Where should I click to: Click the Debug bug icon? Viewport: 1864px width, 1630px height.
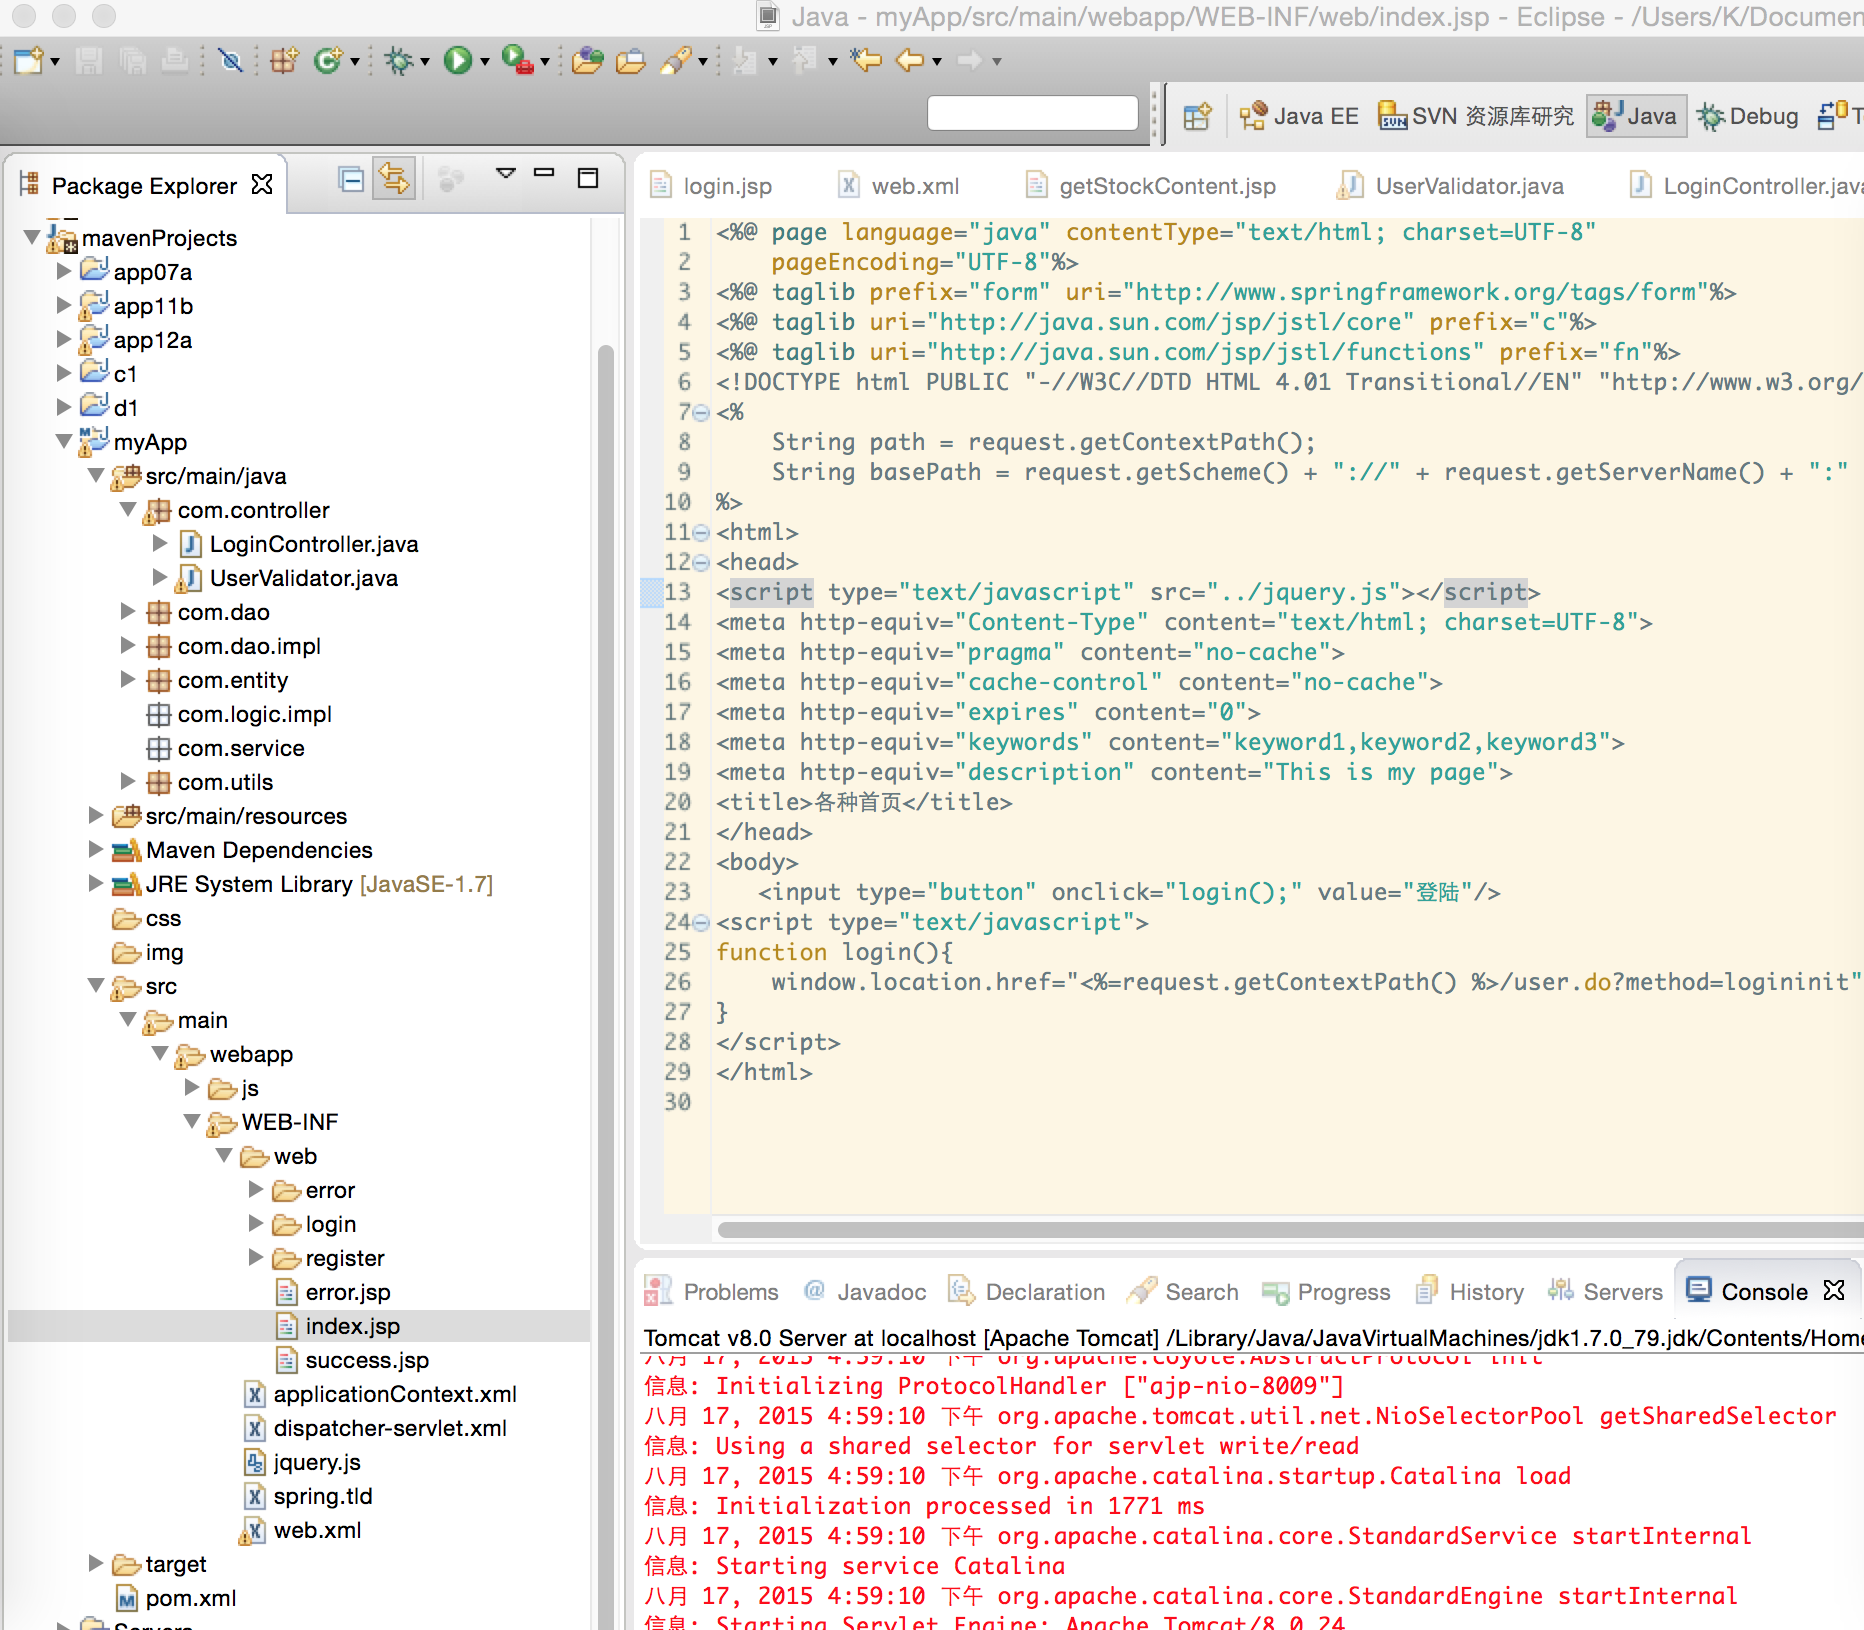399,61
